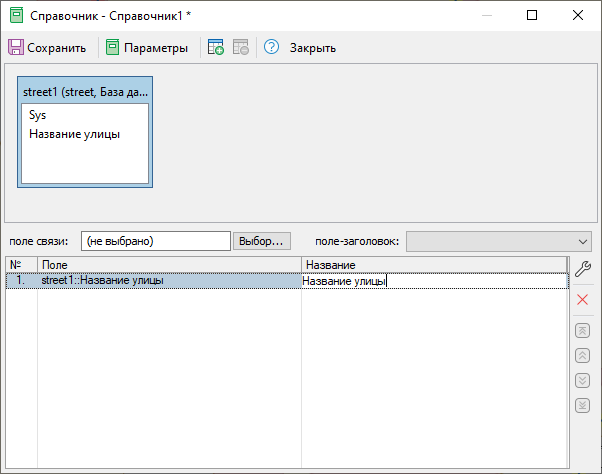Expand the поле-заголовок dropdown
602x474 pixels.
click(x=583, y=241)
